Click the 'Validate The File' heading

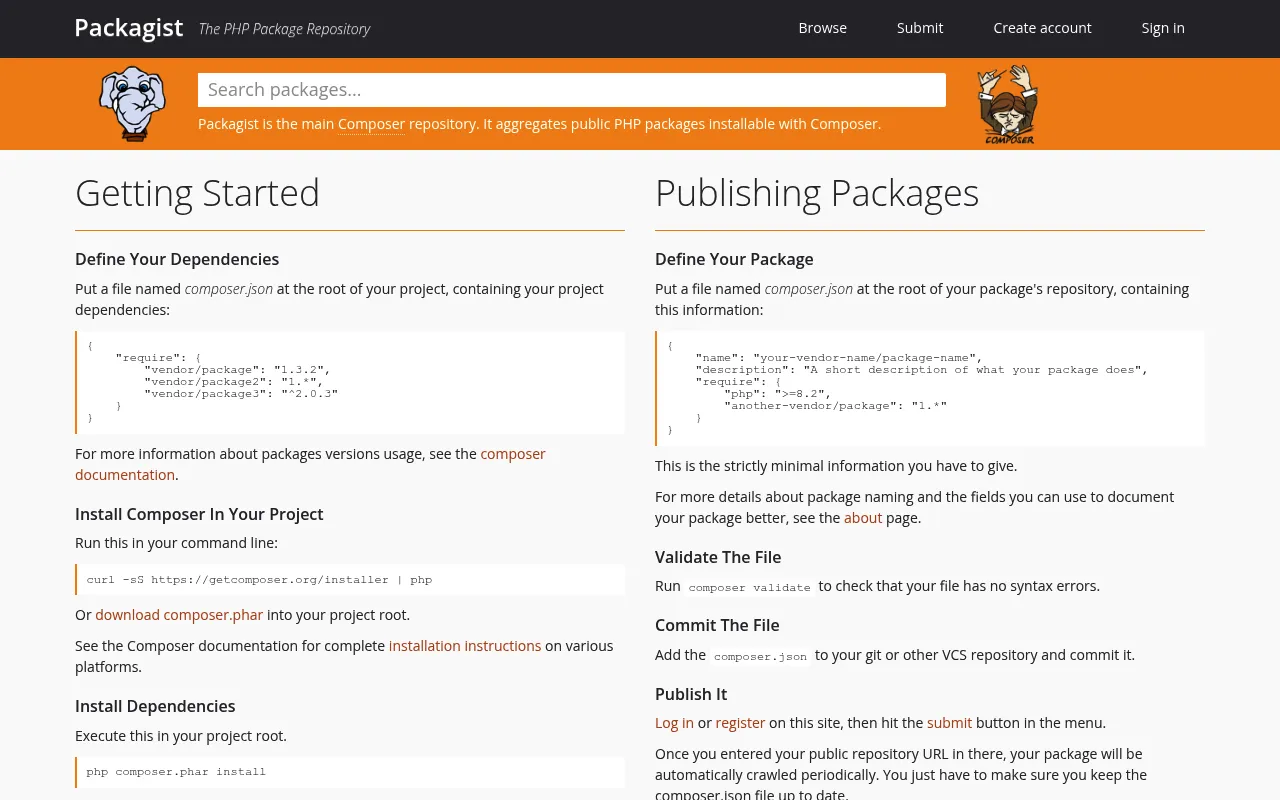click(718, 557)
